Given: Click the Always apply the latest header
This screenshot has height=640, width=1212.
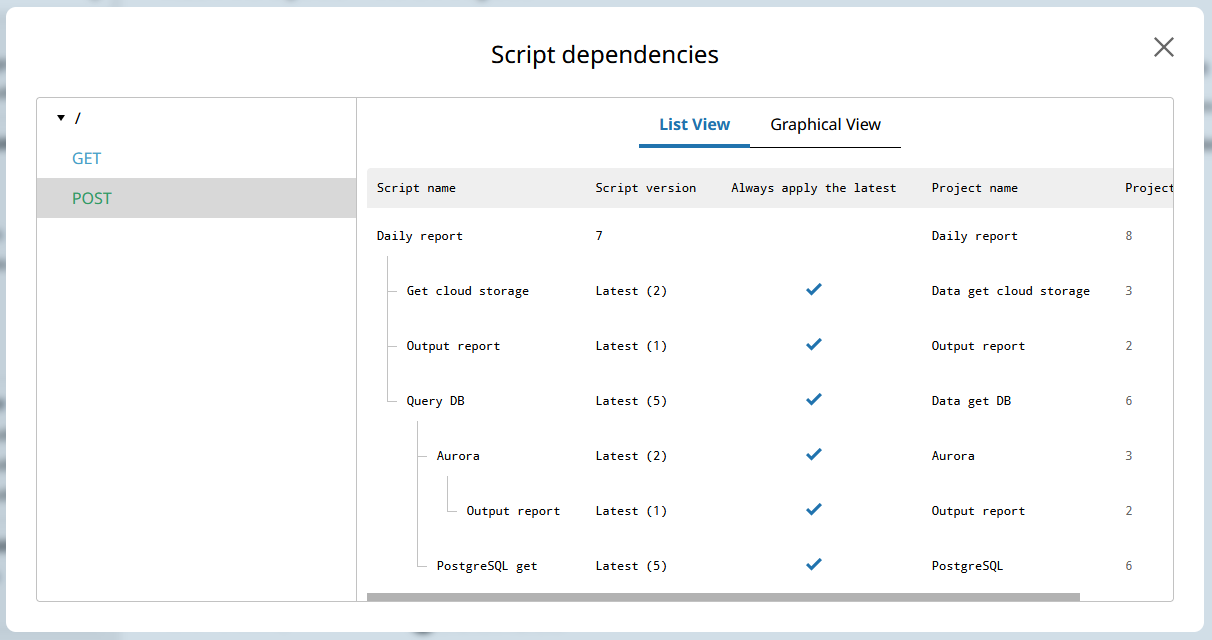Looking at the screenshot, I should coord(813,188).
